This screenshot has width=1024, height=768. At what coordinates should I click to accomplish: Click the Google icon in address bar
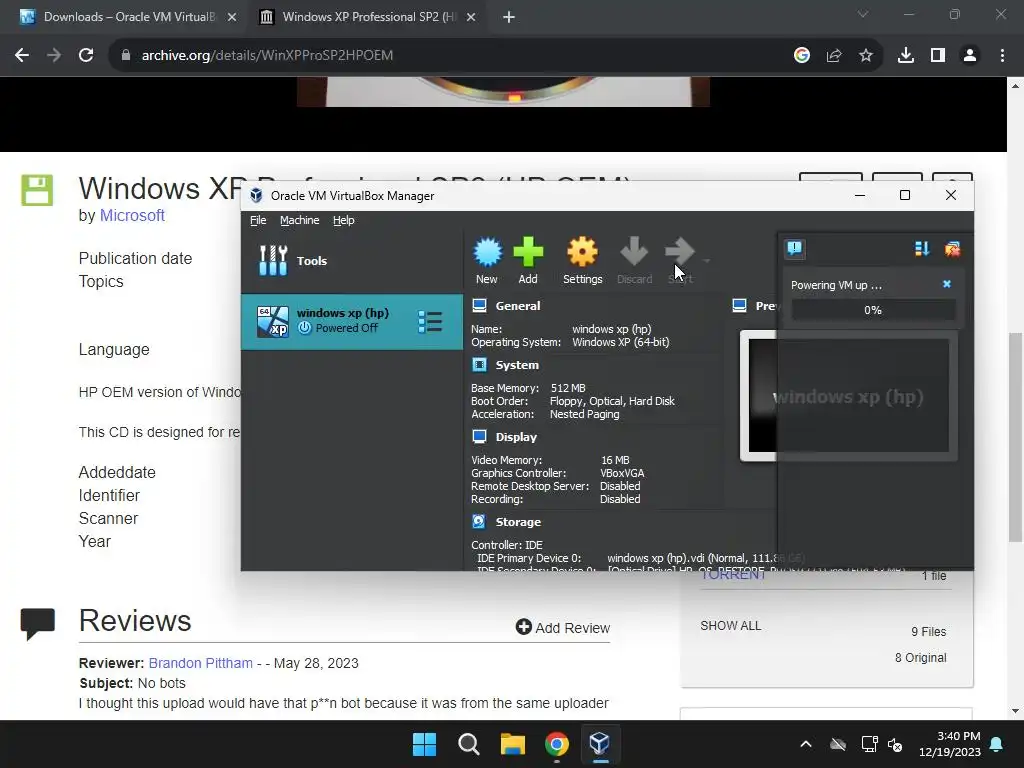coord(801,56)
